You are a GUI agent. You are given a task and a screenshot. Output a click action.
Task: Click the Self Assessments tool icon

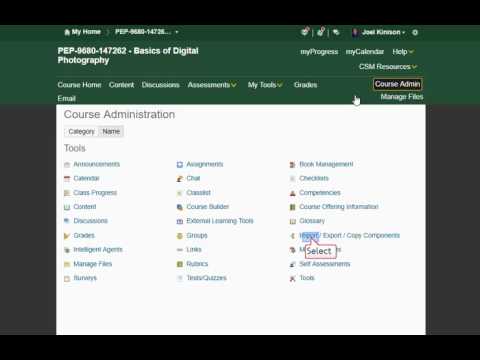click(x=293, y=264)
